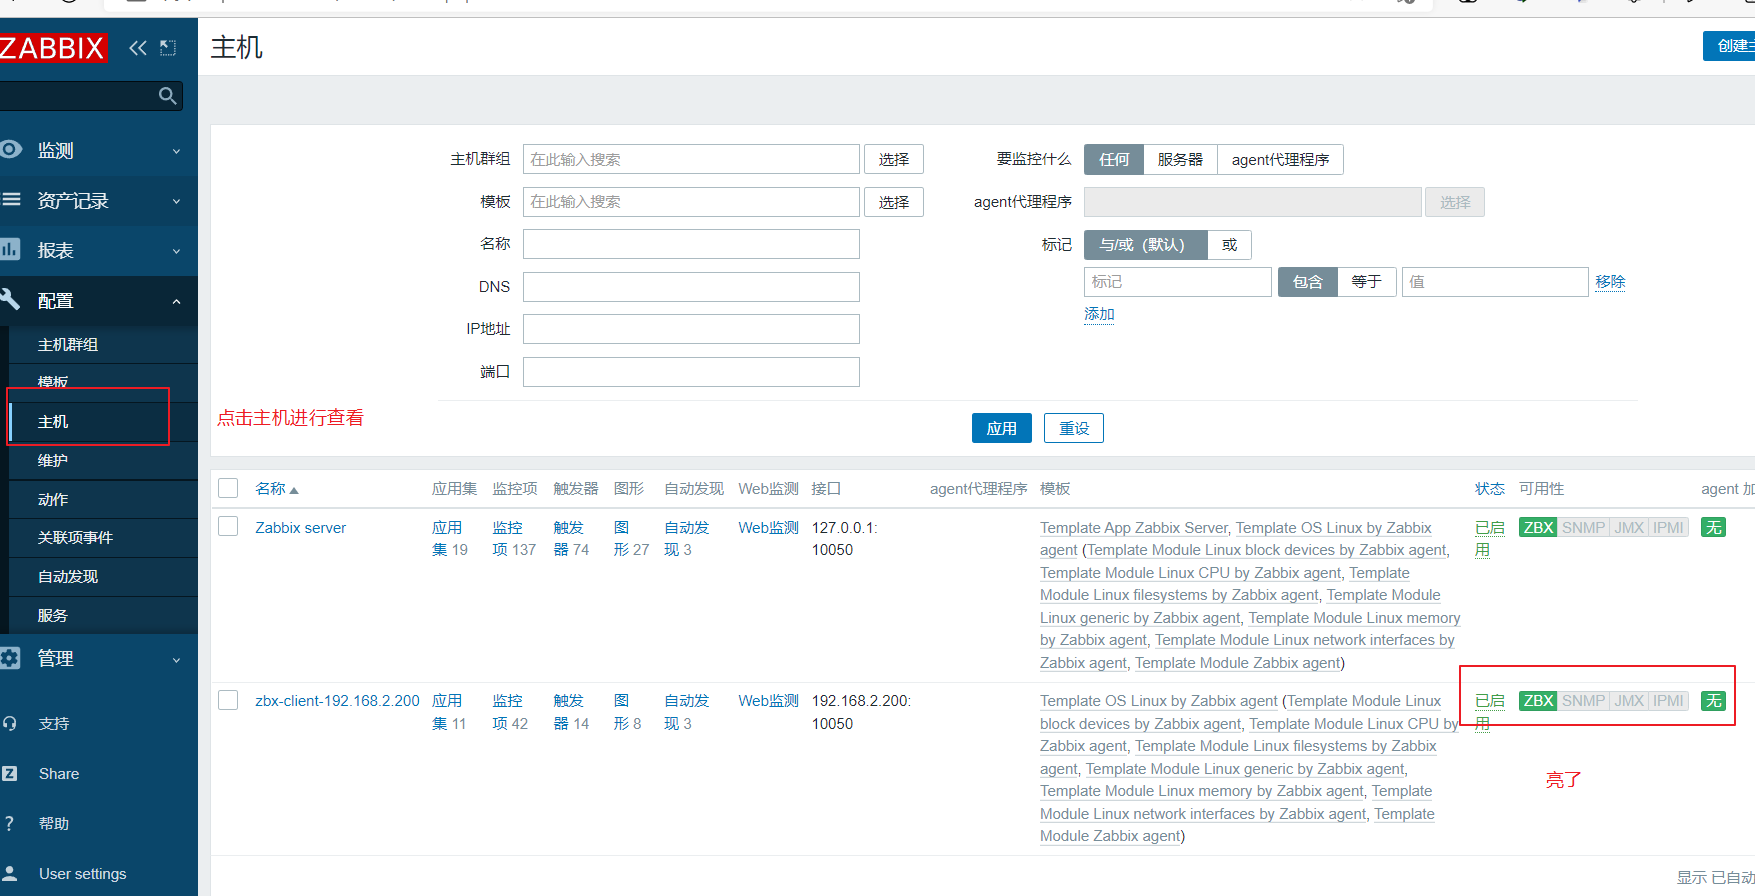Click the 无 encryption badge for Zabbix server

coord(1713,527)
